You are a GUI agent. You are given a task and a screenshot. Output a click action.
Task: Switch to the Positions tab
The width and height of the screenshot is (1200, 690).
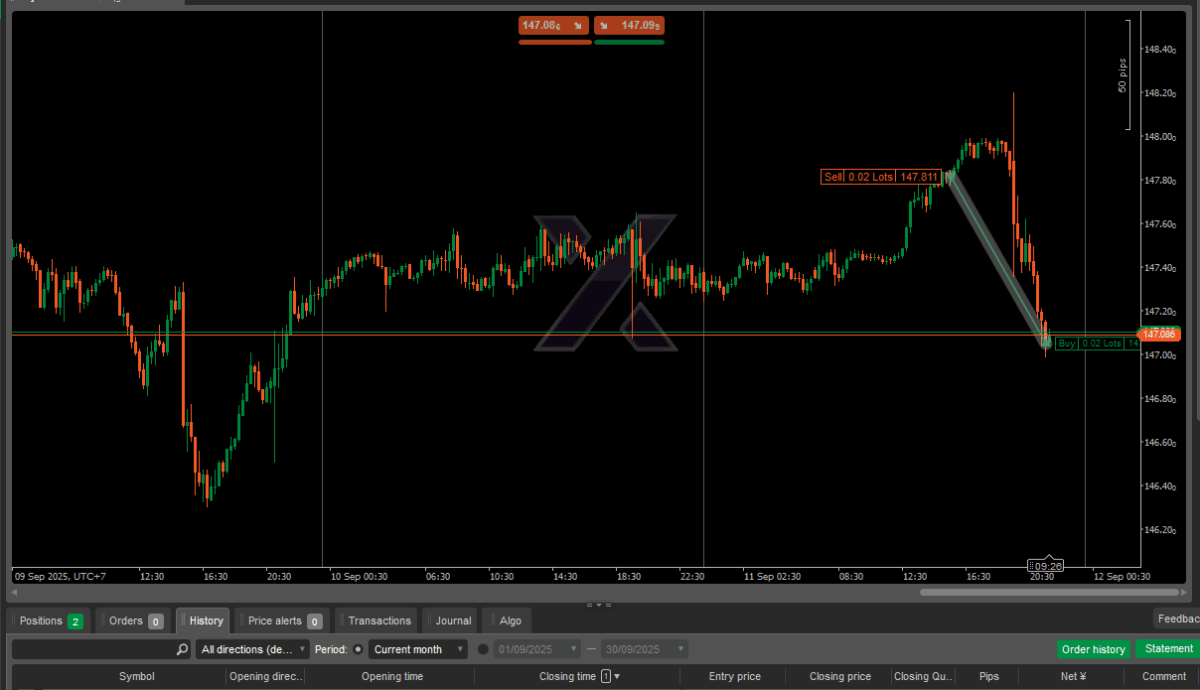(49, 621)
